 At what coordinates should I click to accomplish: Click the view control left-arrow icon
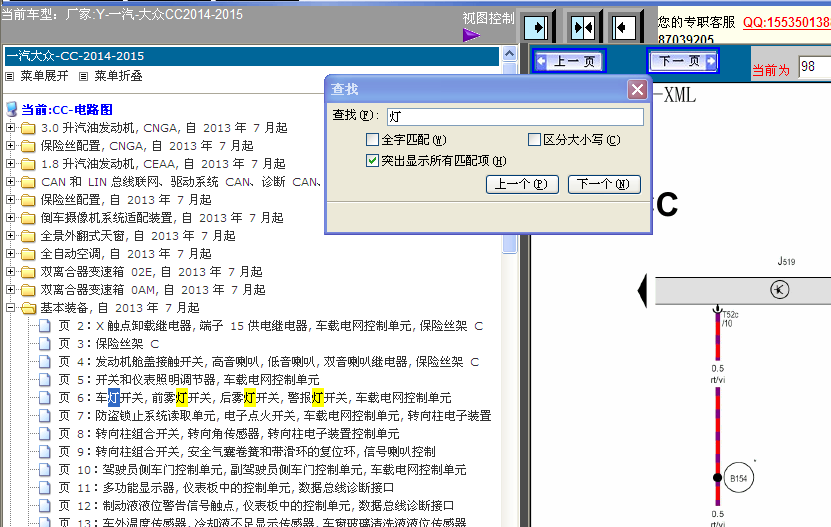[624, 27]
